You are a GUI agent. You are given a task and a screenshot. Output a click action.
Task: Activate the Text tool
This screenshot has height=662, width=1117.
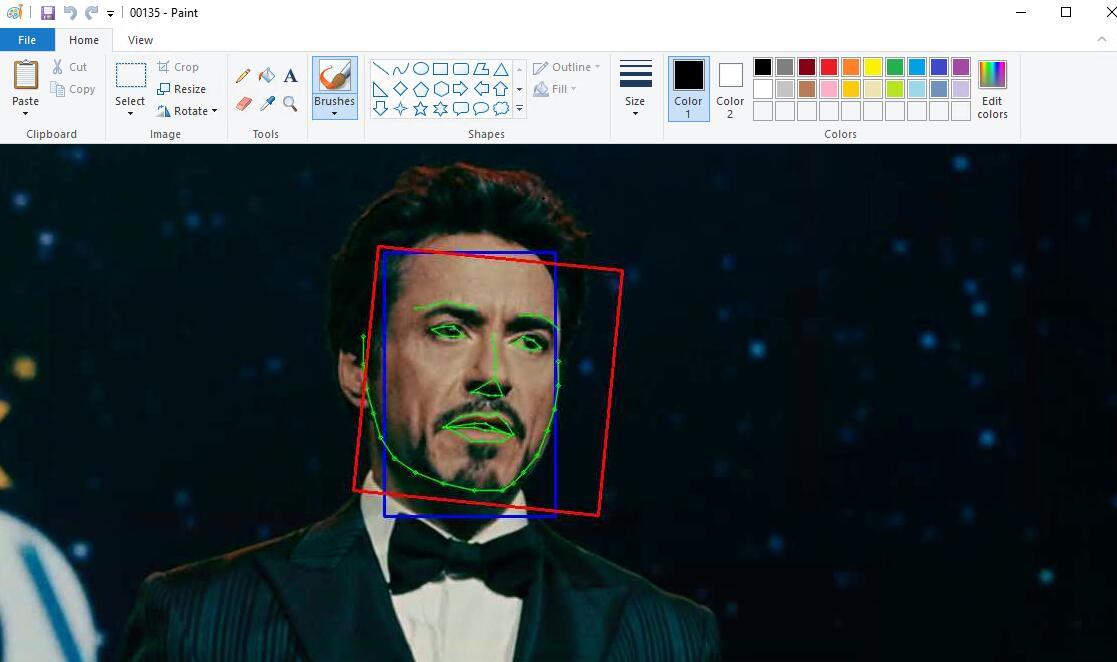pos(290,76)
